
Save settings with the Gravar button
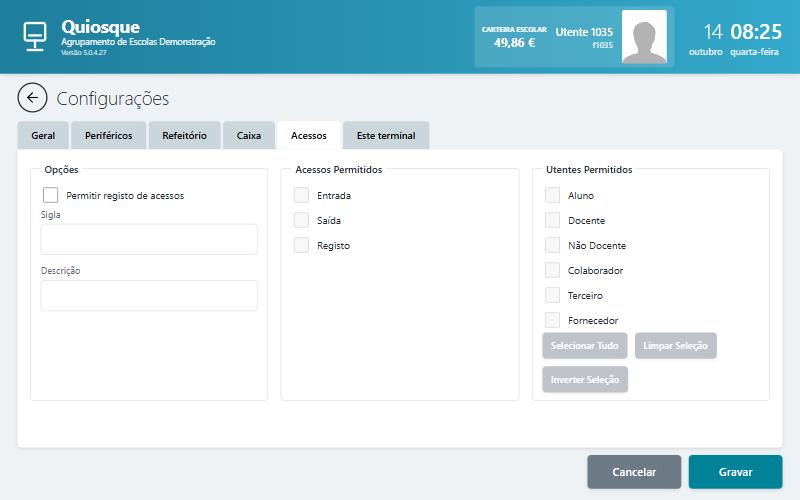point(735,472)
